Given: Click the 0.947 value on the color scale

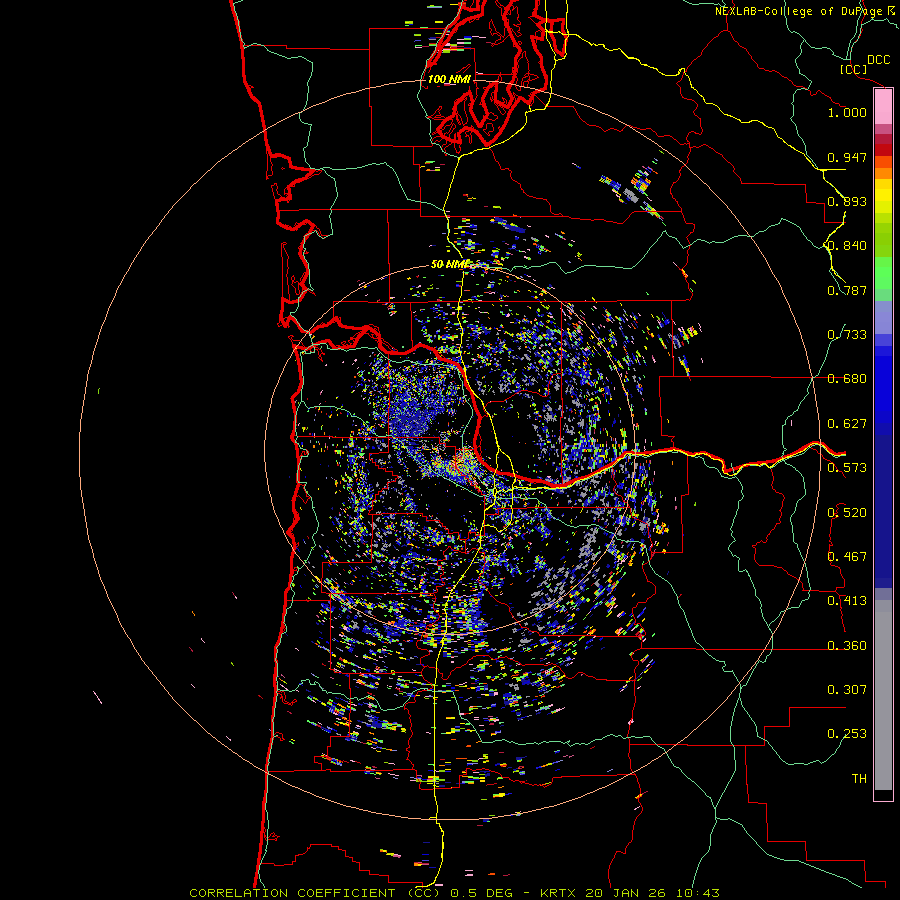Looking at the screenshot, I should 847,157.
